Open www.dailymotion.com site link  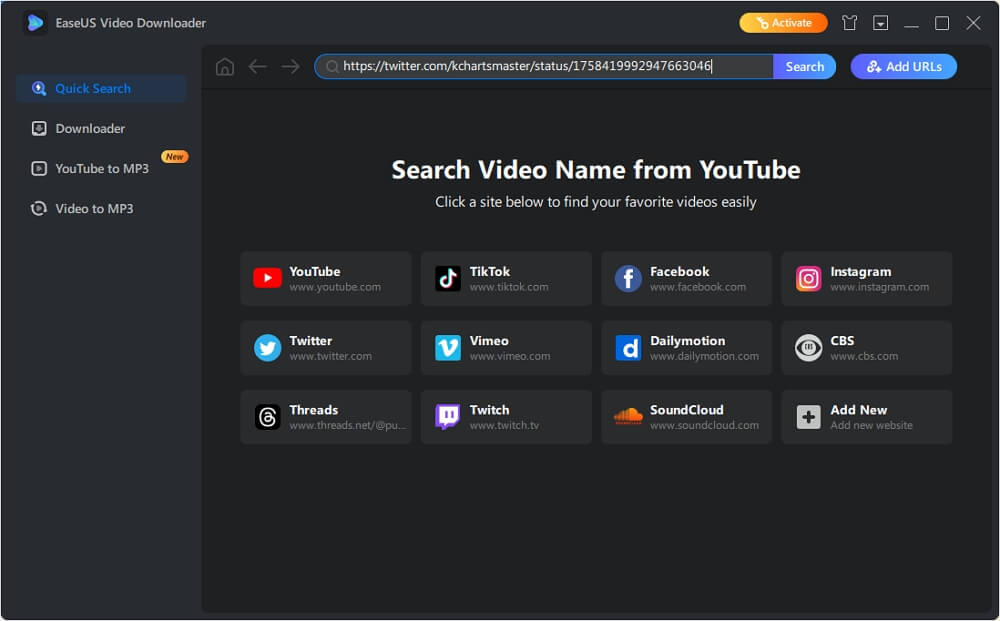[704, 356]
